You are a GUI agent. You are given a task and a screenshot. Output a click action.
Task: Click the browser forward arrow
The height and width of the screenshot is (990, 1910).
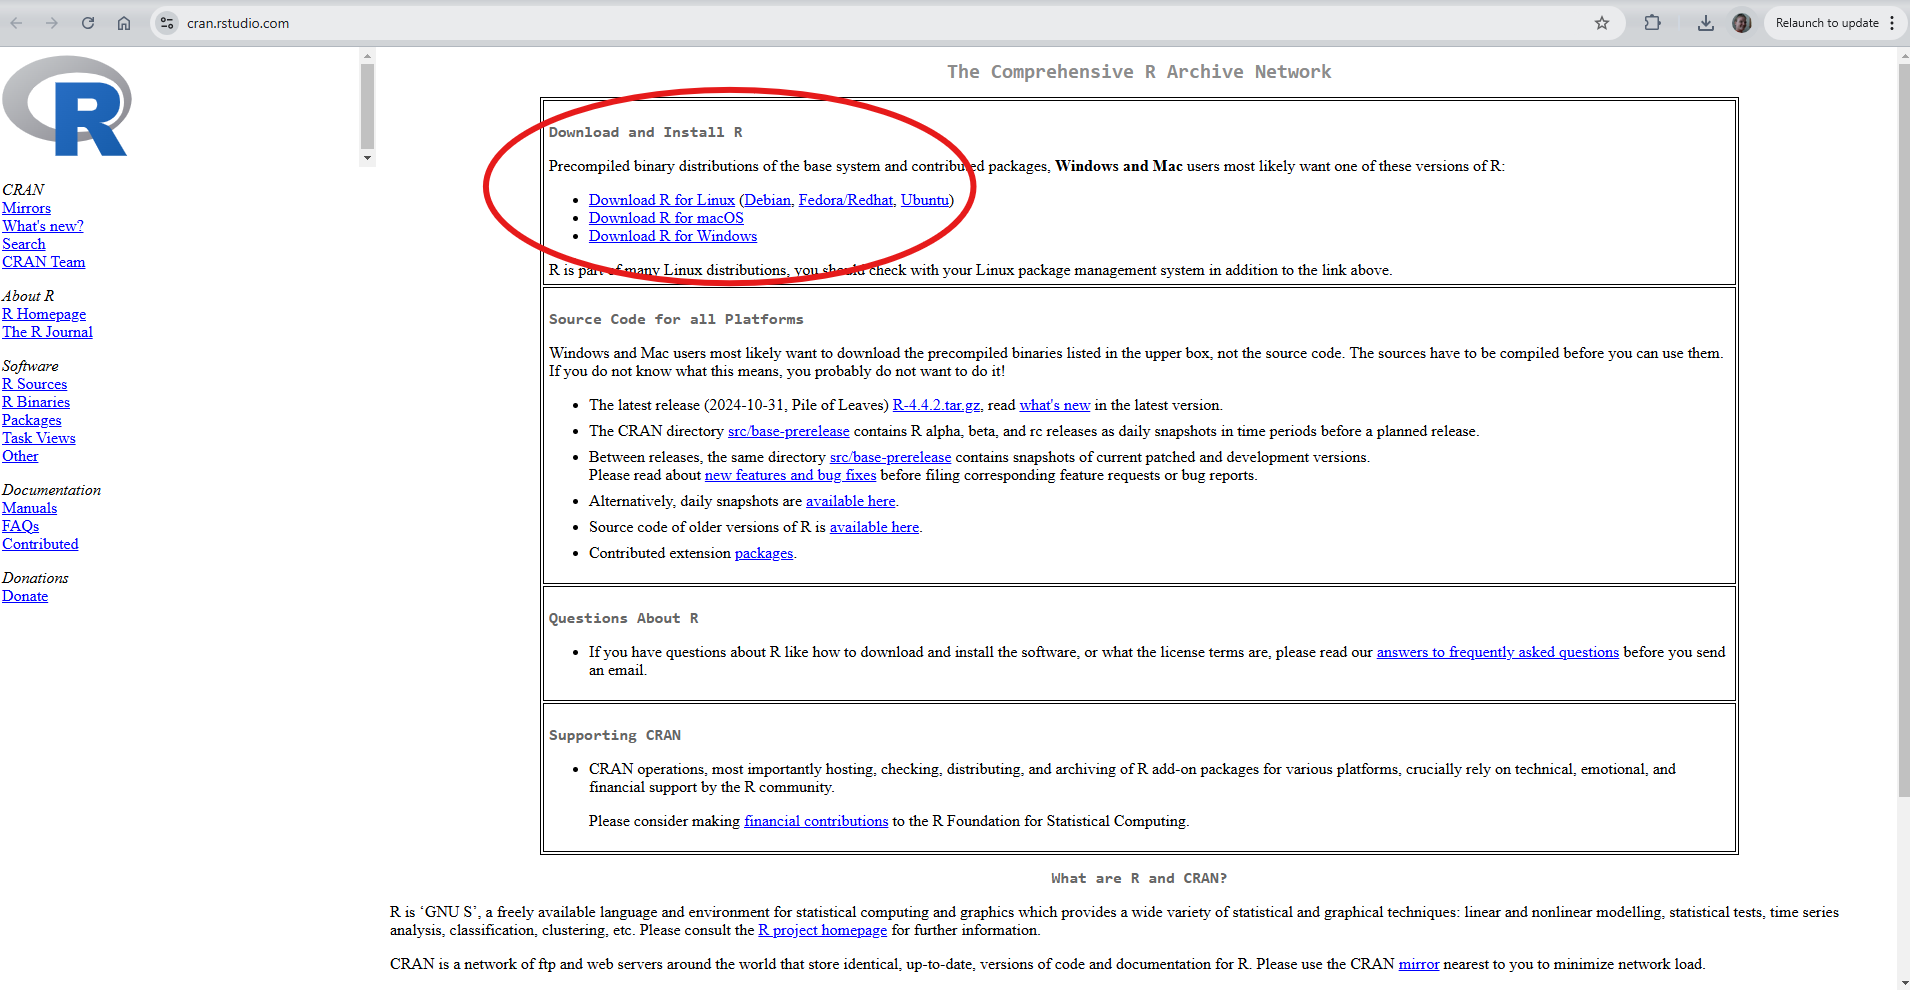click(x=52, y=23)
